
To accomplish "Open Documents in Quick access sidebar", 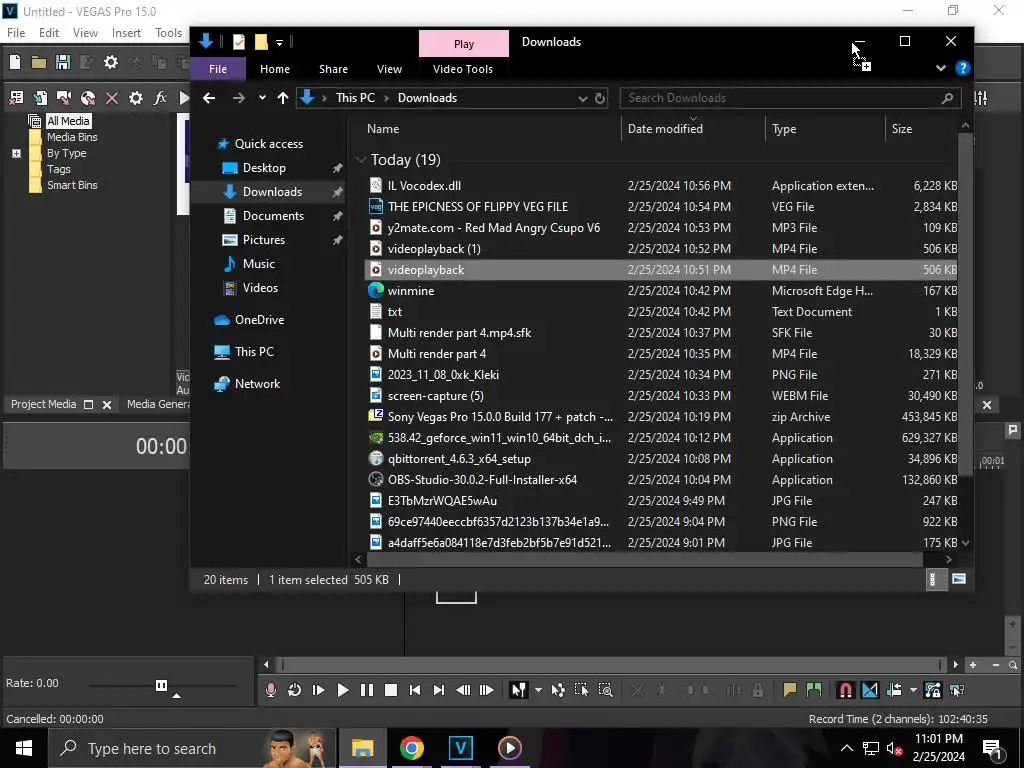I will point(273,216).
